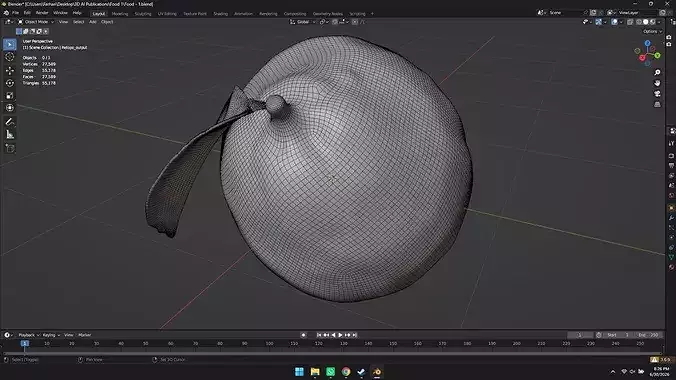The height and width of the screenshot is (380, 676).
Task: Pick the Rotate tool
Action: coord(9,83)
